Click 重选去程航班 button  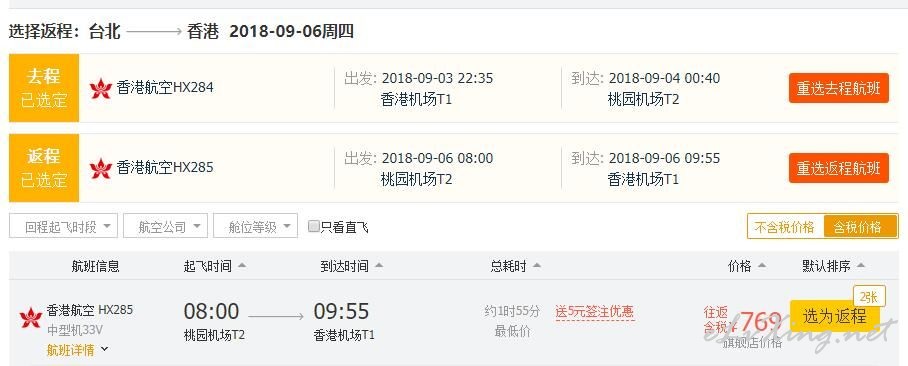[x=839, y=88]
